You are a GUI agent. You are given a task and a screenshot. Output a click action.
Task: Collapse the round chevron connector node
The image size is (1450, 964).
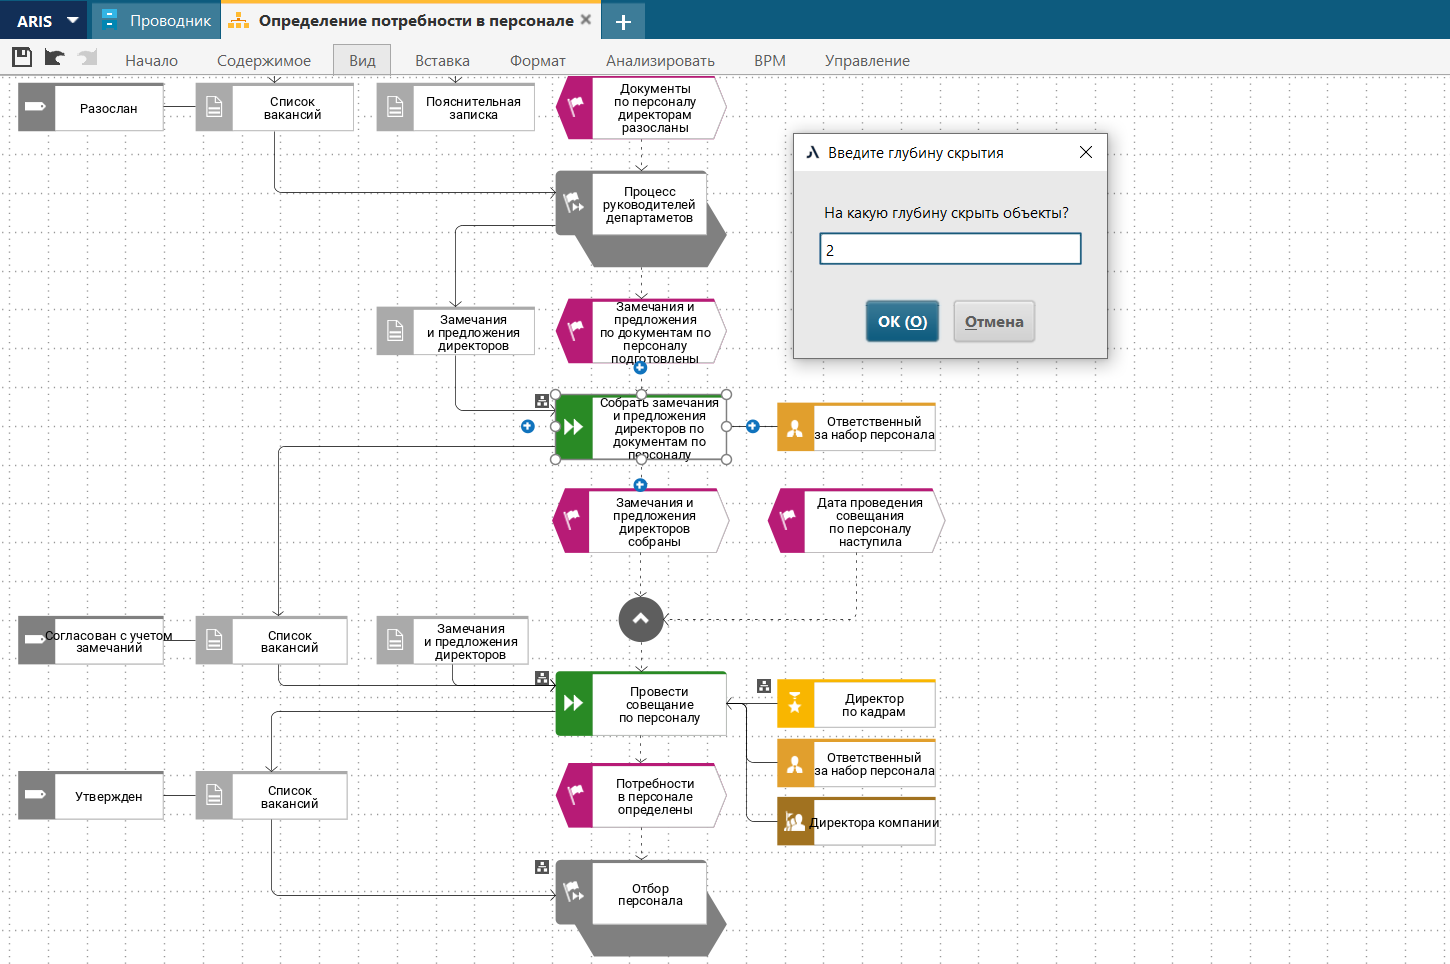[641, 619]
